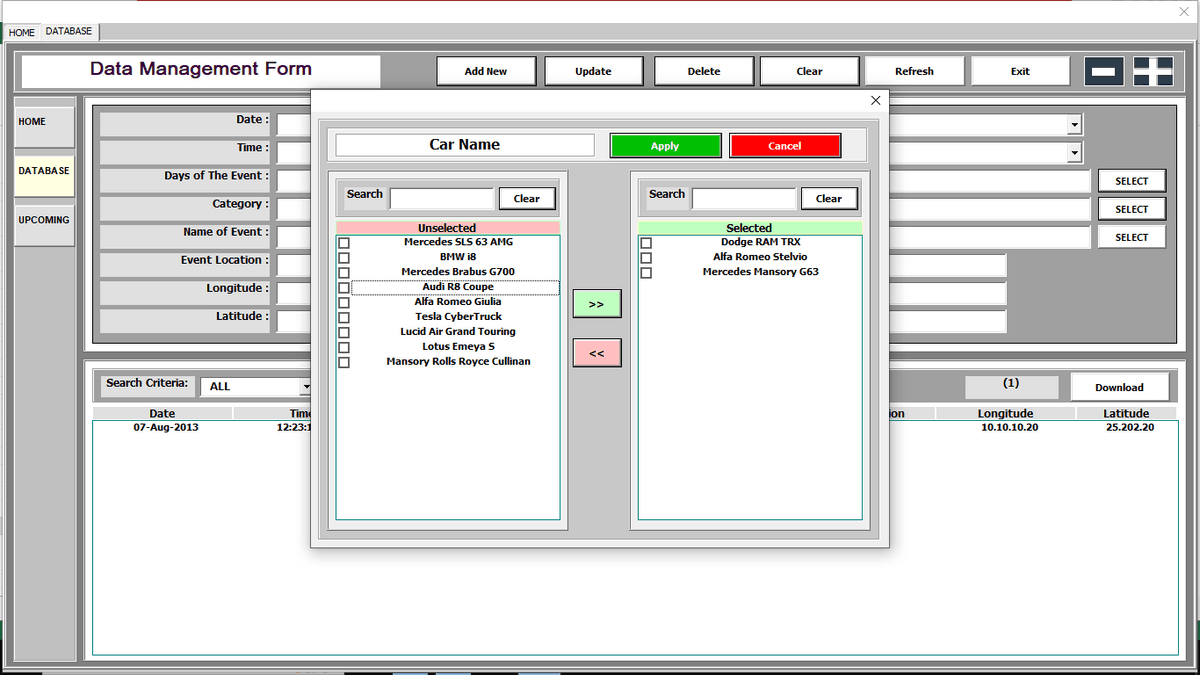Click the green Apply button
Viewport: 1200px width, 675px height.
tap(665, 146)
